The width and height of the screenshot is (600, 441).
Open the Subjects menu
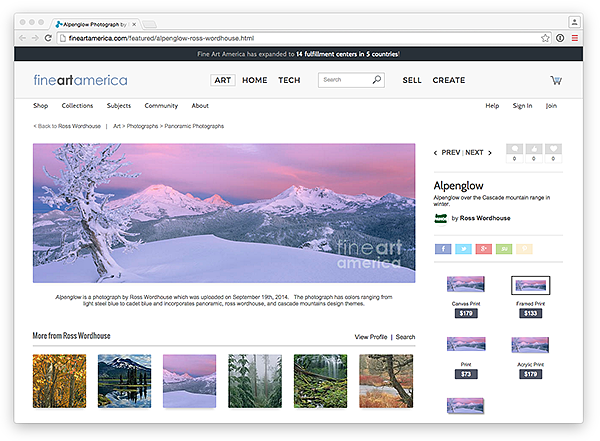118,105
